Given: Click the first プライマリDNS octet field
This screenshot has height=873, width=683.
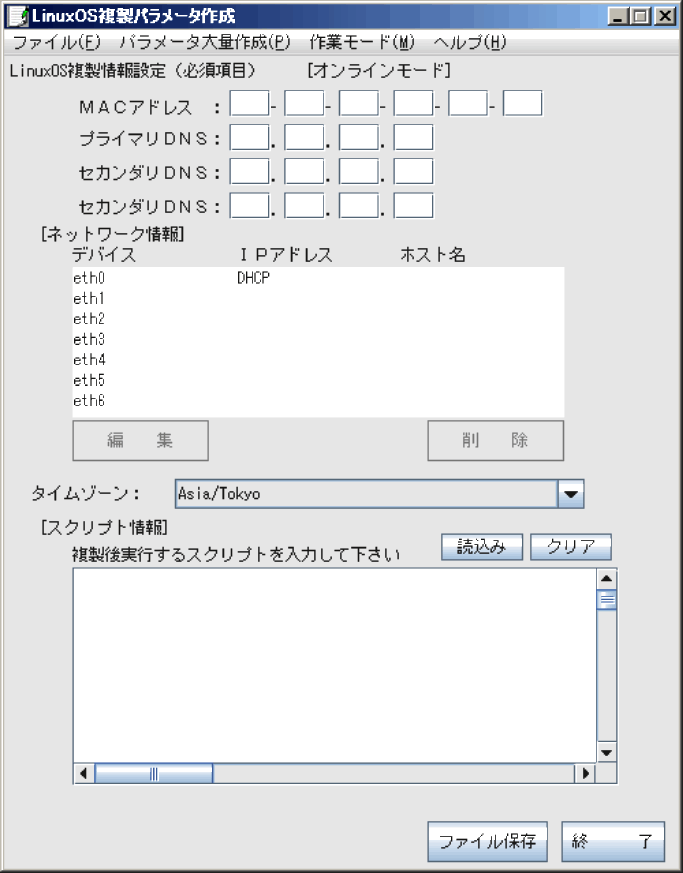Looking at the screenshot, I should tap(249, 138).
